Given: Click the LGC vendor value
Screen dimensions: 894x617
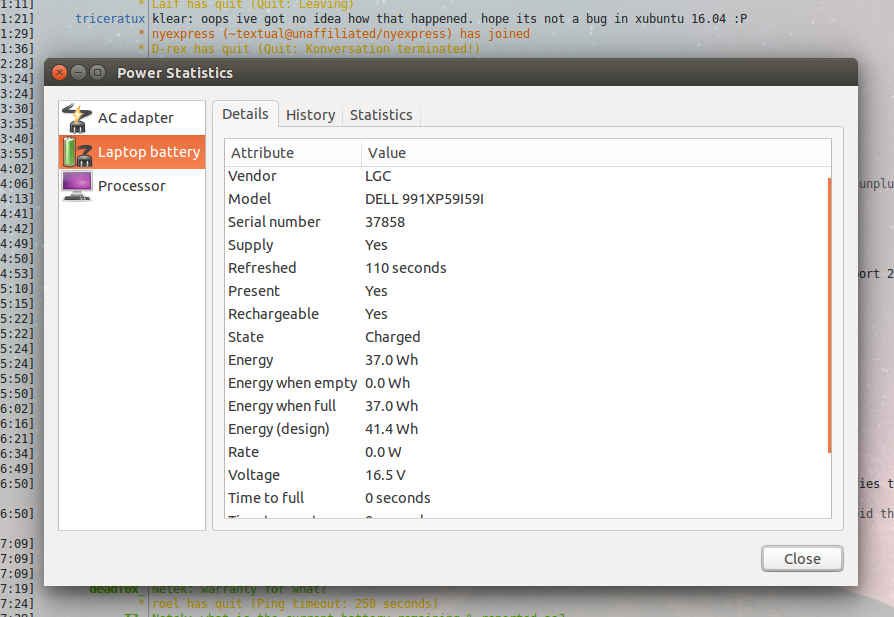Looking at the screenshot, I should pos(378,176).
